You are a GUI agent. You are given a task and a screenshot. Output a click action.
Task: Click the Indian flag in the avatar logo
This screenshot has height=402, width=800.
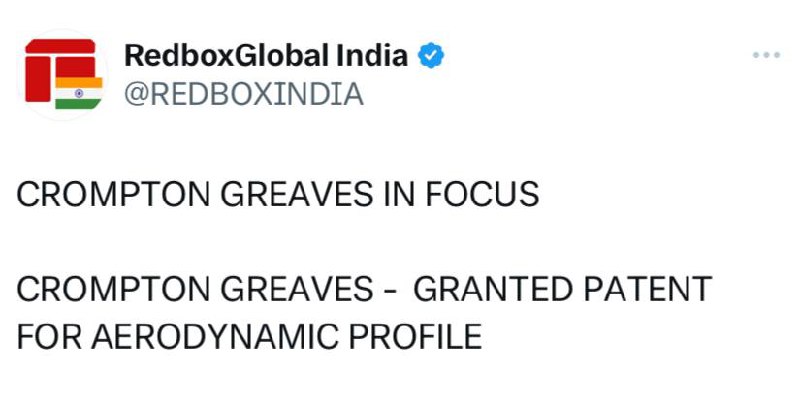79,93
